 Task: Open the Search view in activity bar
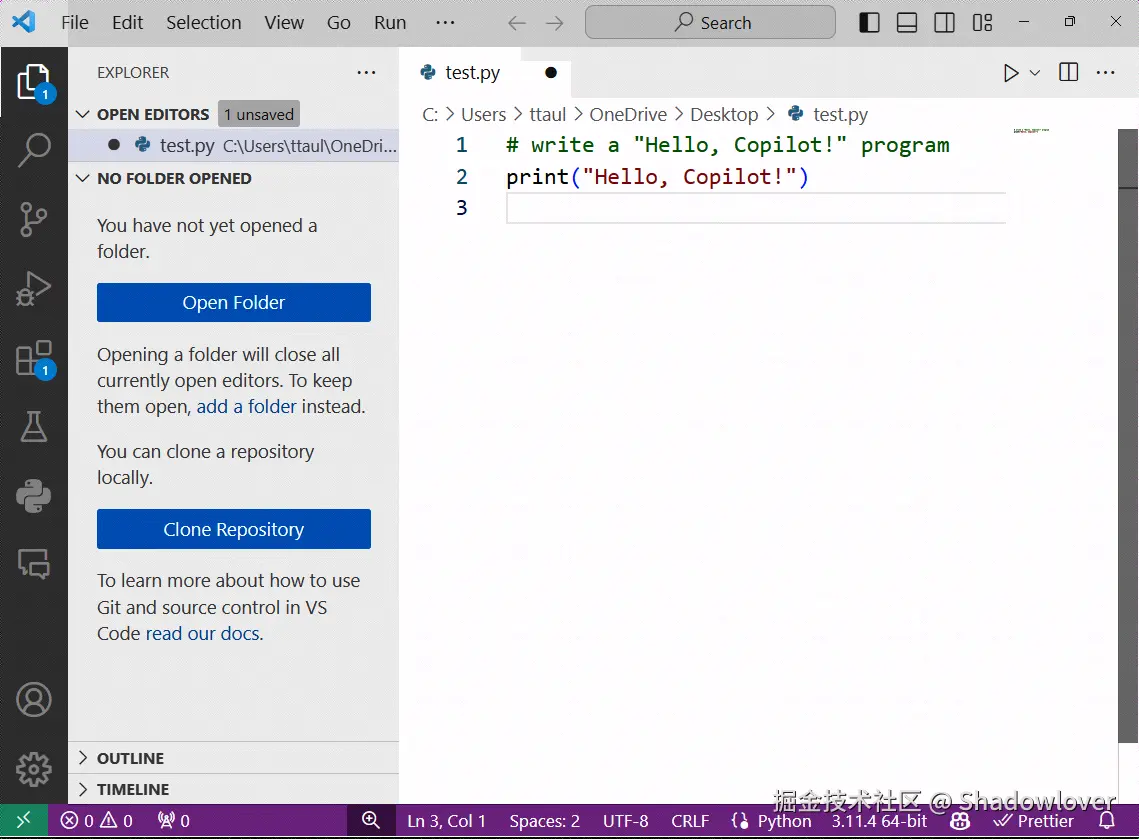point(33,150)
